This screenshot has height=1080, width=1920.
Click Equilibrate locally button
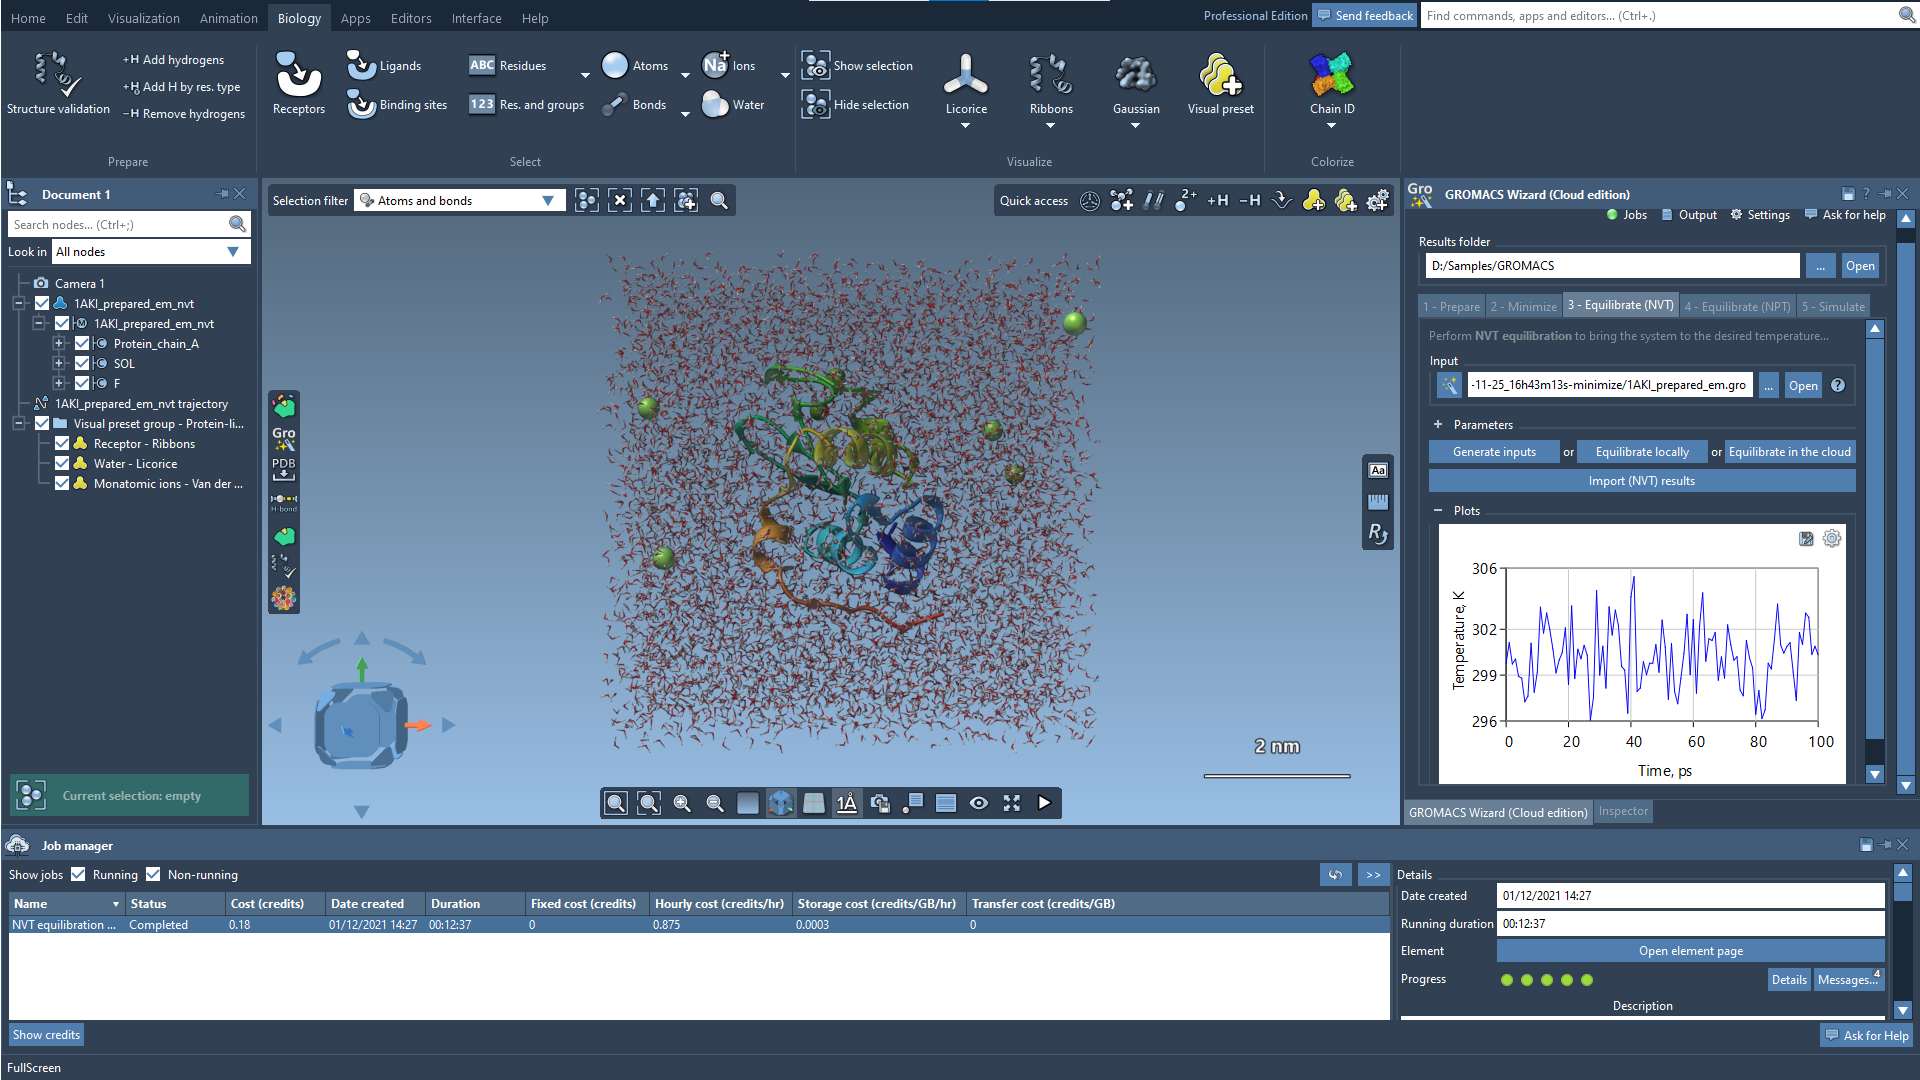1642,452
